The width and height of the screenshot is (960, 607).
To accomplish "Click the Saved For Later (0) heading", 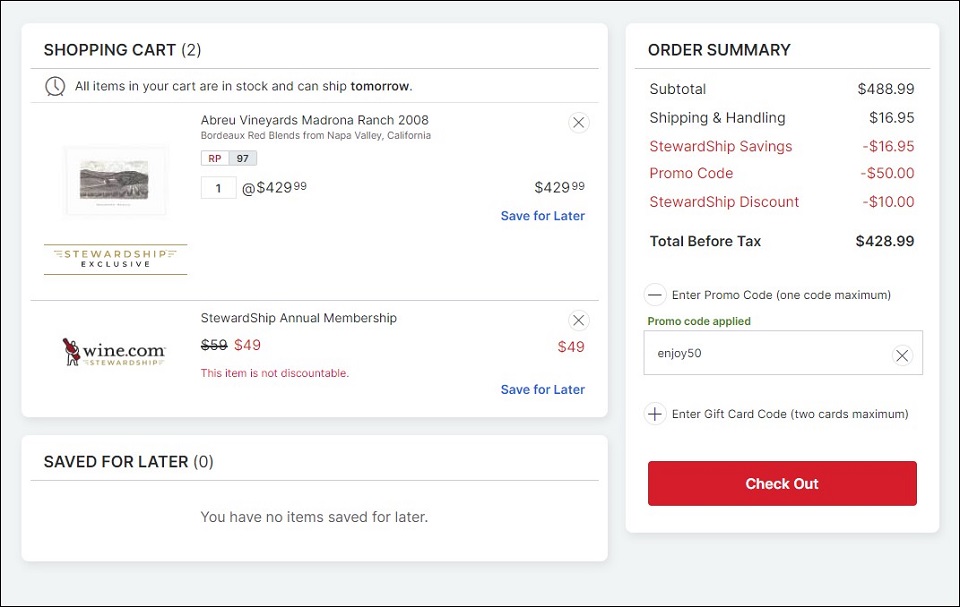I will point(129,462).
